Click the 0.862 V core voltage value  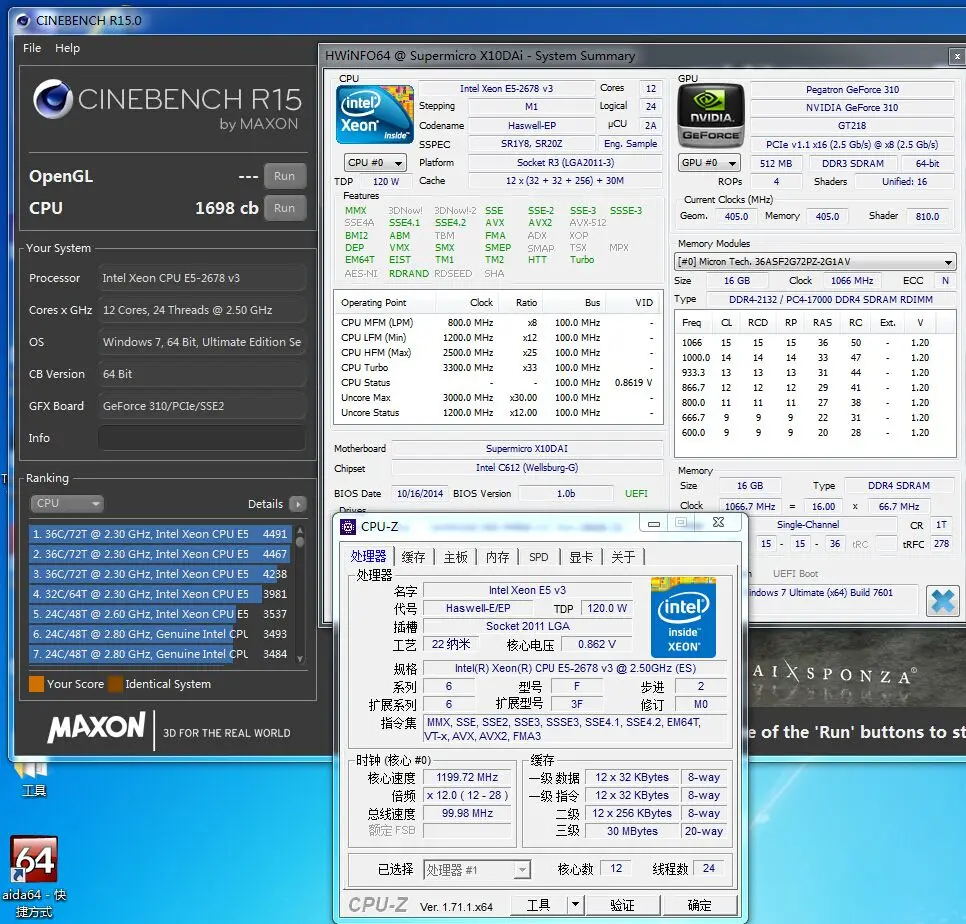tap(596, 644)
